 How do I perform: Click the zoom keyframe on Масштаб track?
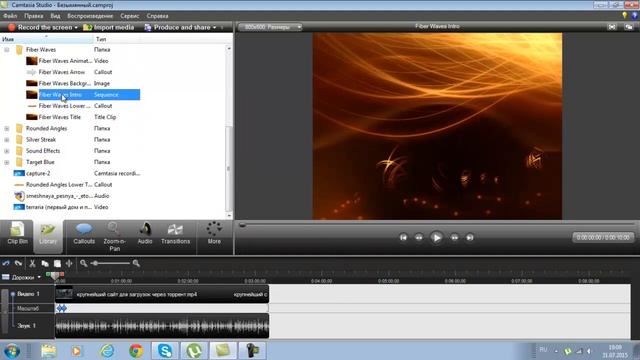pos(62,309)
